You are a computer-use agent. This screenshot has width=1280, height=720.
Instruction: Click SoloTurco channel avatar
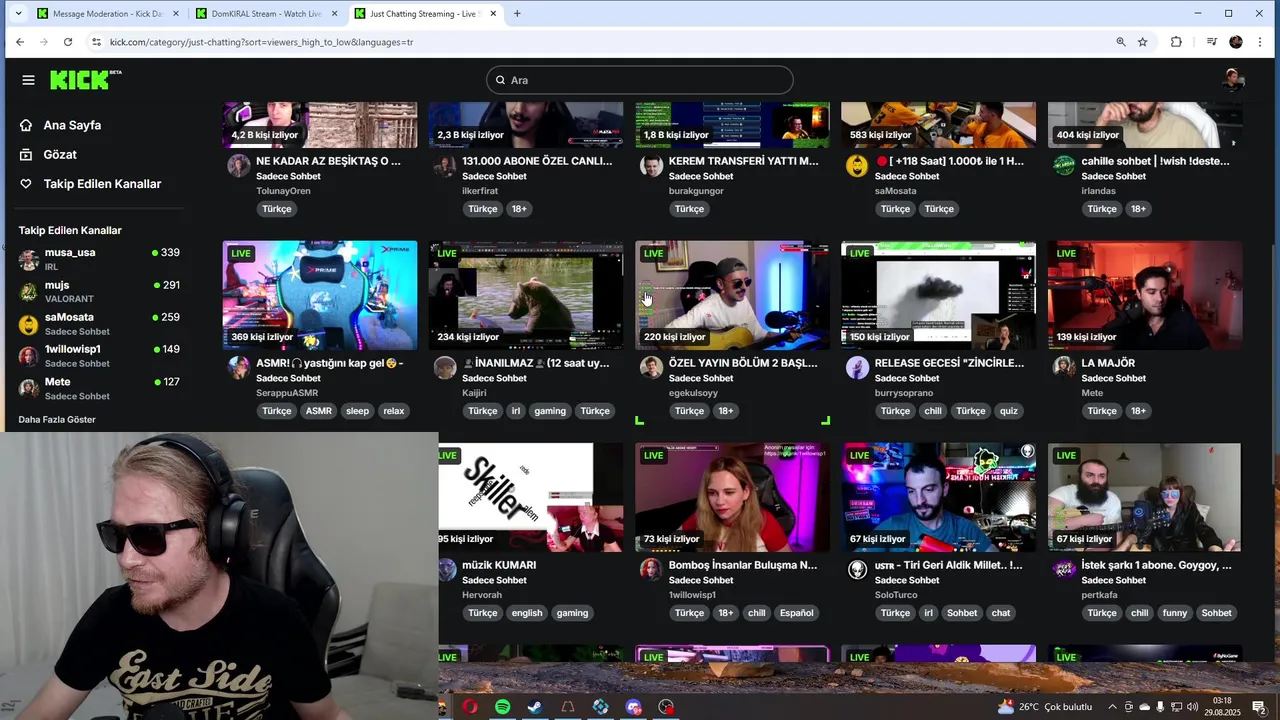[x=857, y=570]
